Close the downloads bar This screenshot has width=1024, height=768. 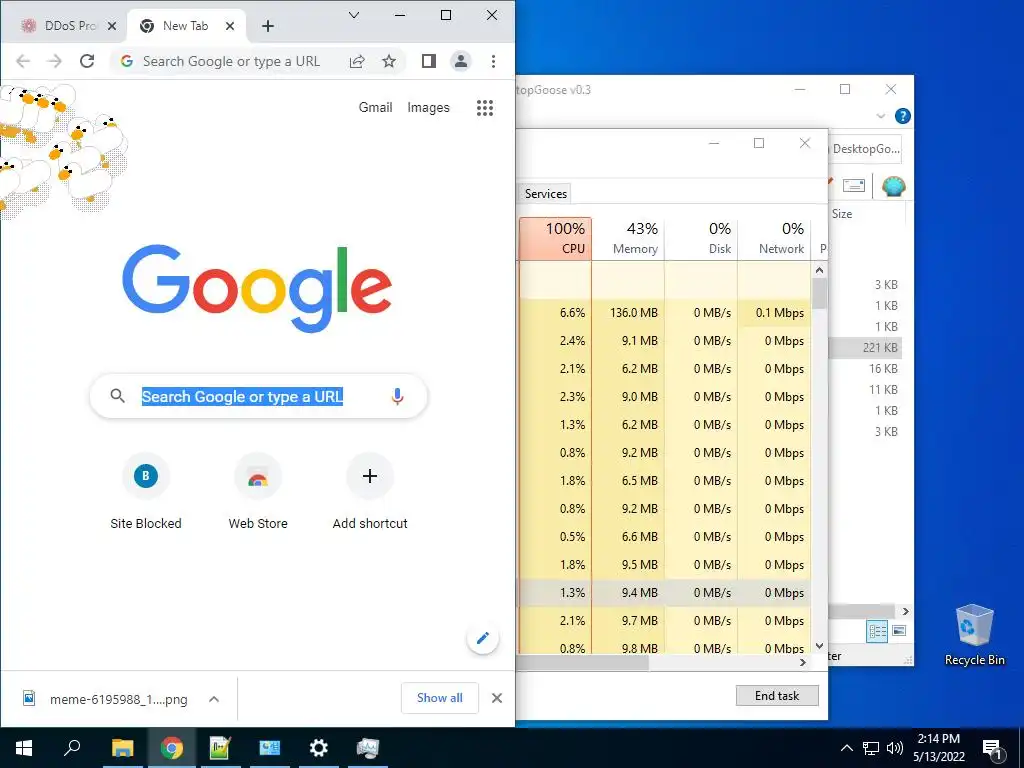[497, 698]
